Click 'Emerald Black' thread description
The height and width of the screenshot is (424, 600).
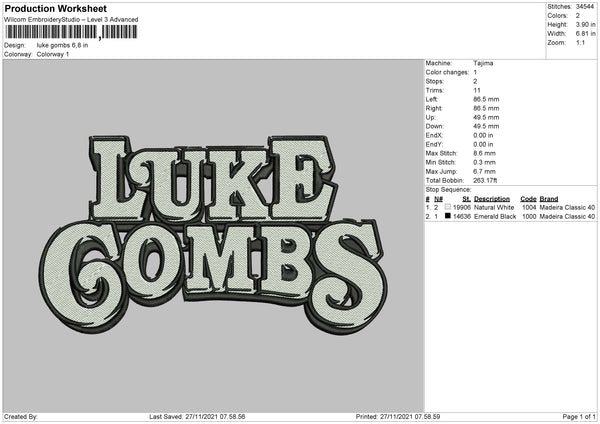(495, 217)
